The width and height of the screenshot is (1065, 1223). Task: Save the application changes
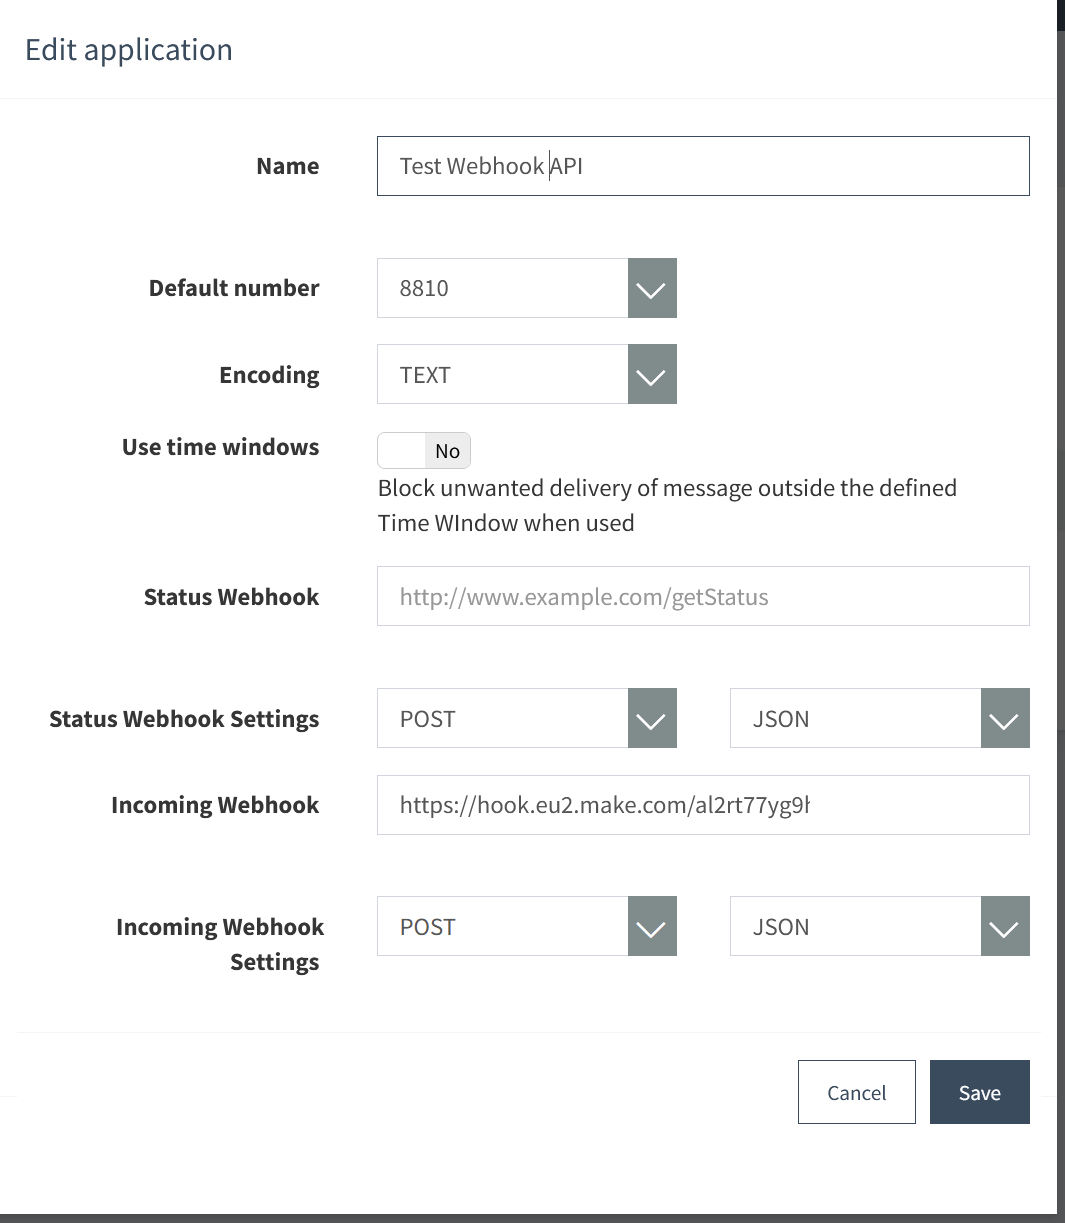pos(980,1092)
